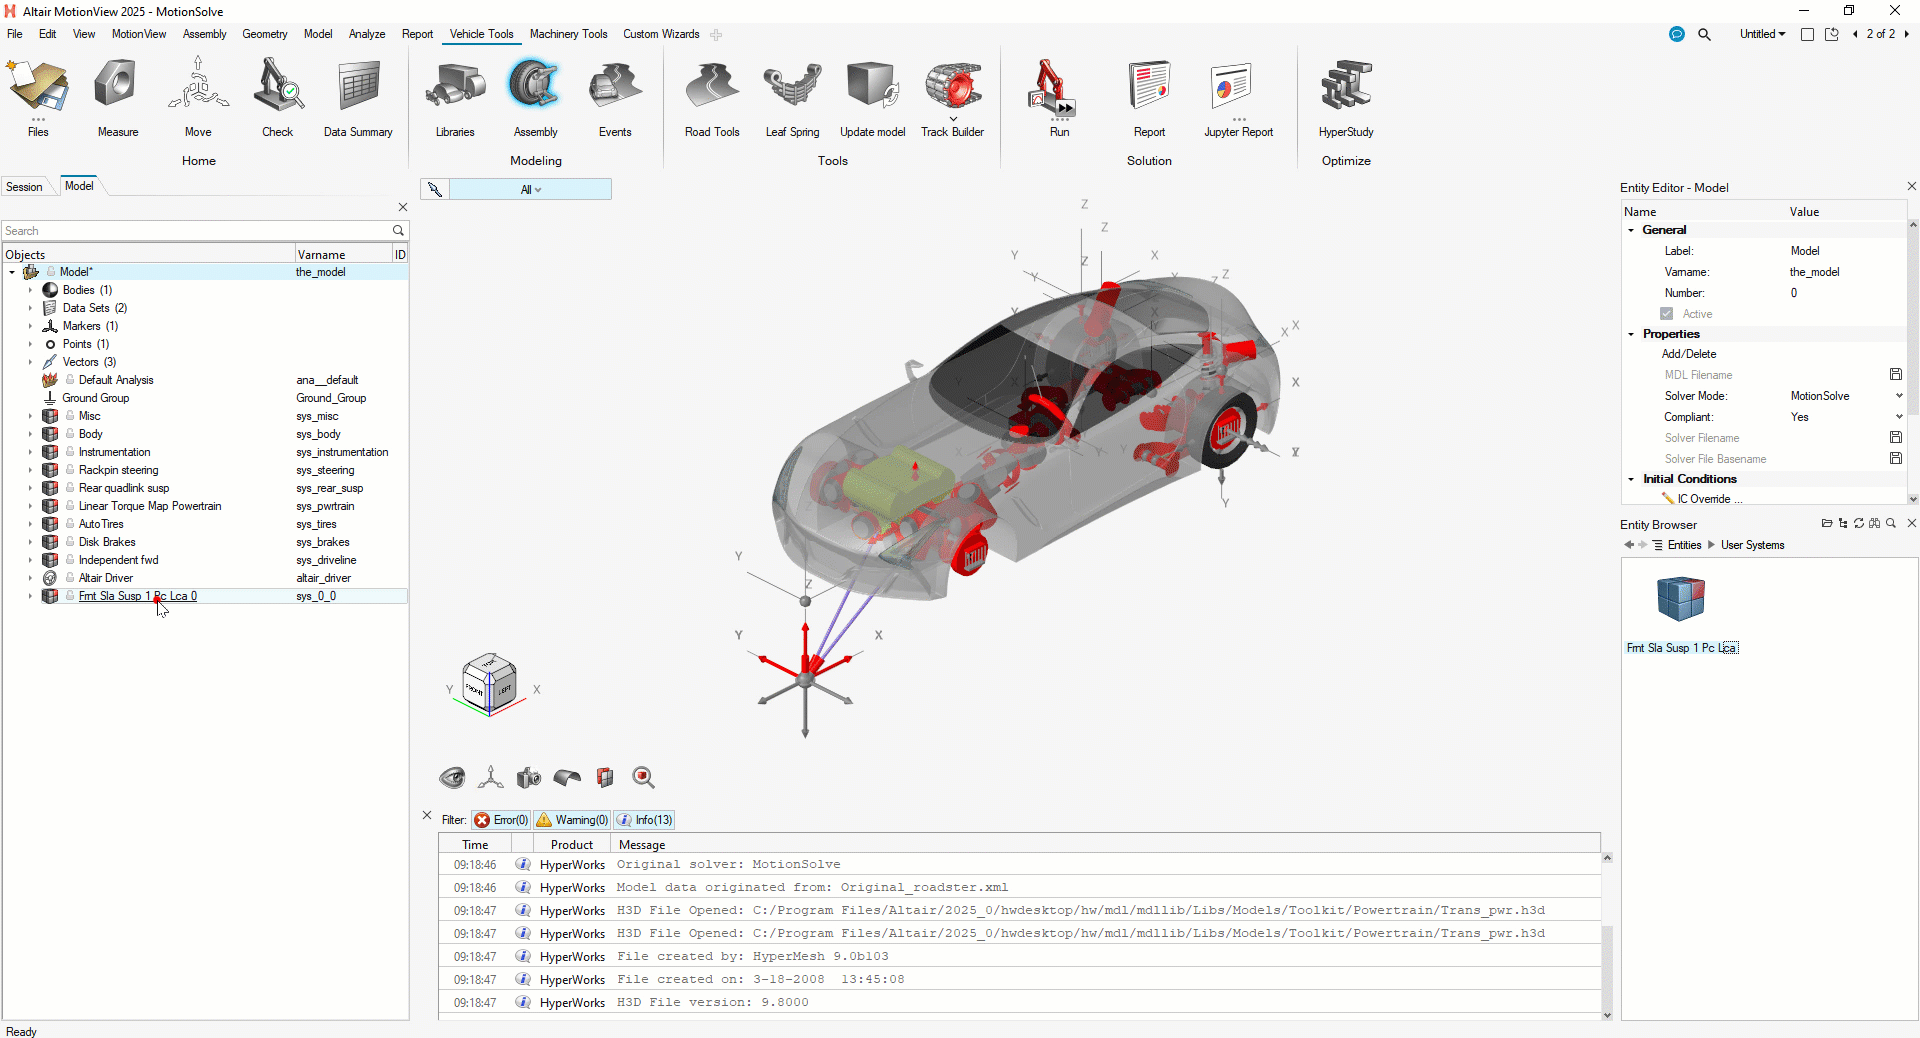
Task: Open the Events tool
Action: coord(615,98)
